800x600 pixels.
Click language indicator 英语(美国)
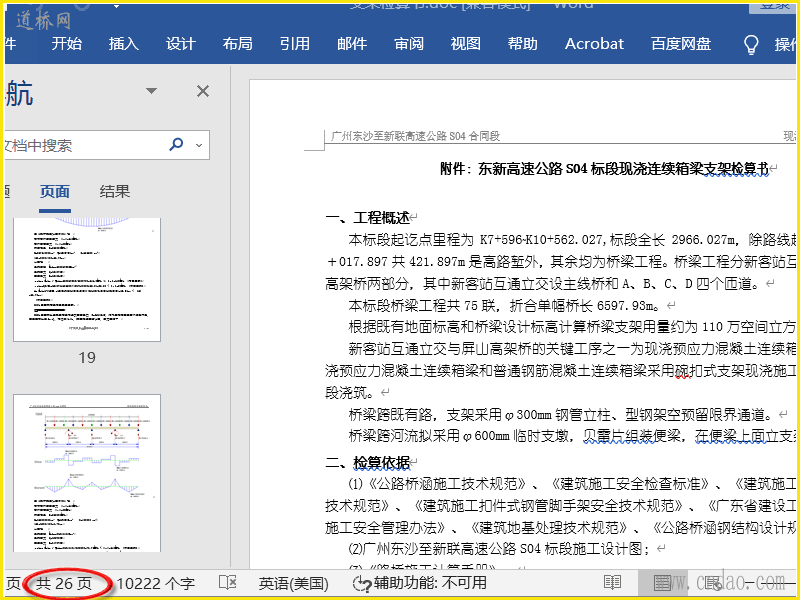pos(293,583)
